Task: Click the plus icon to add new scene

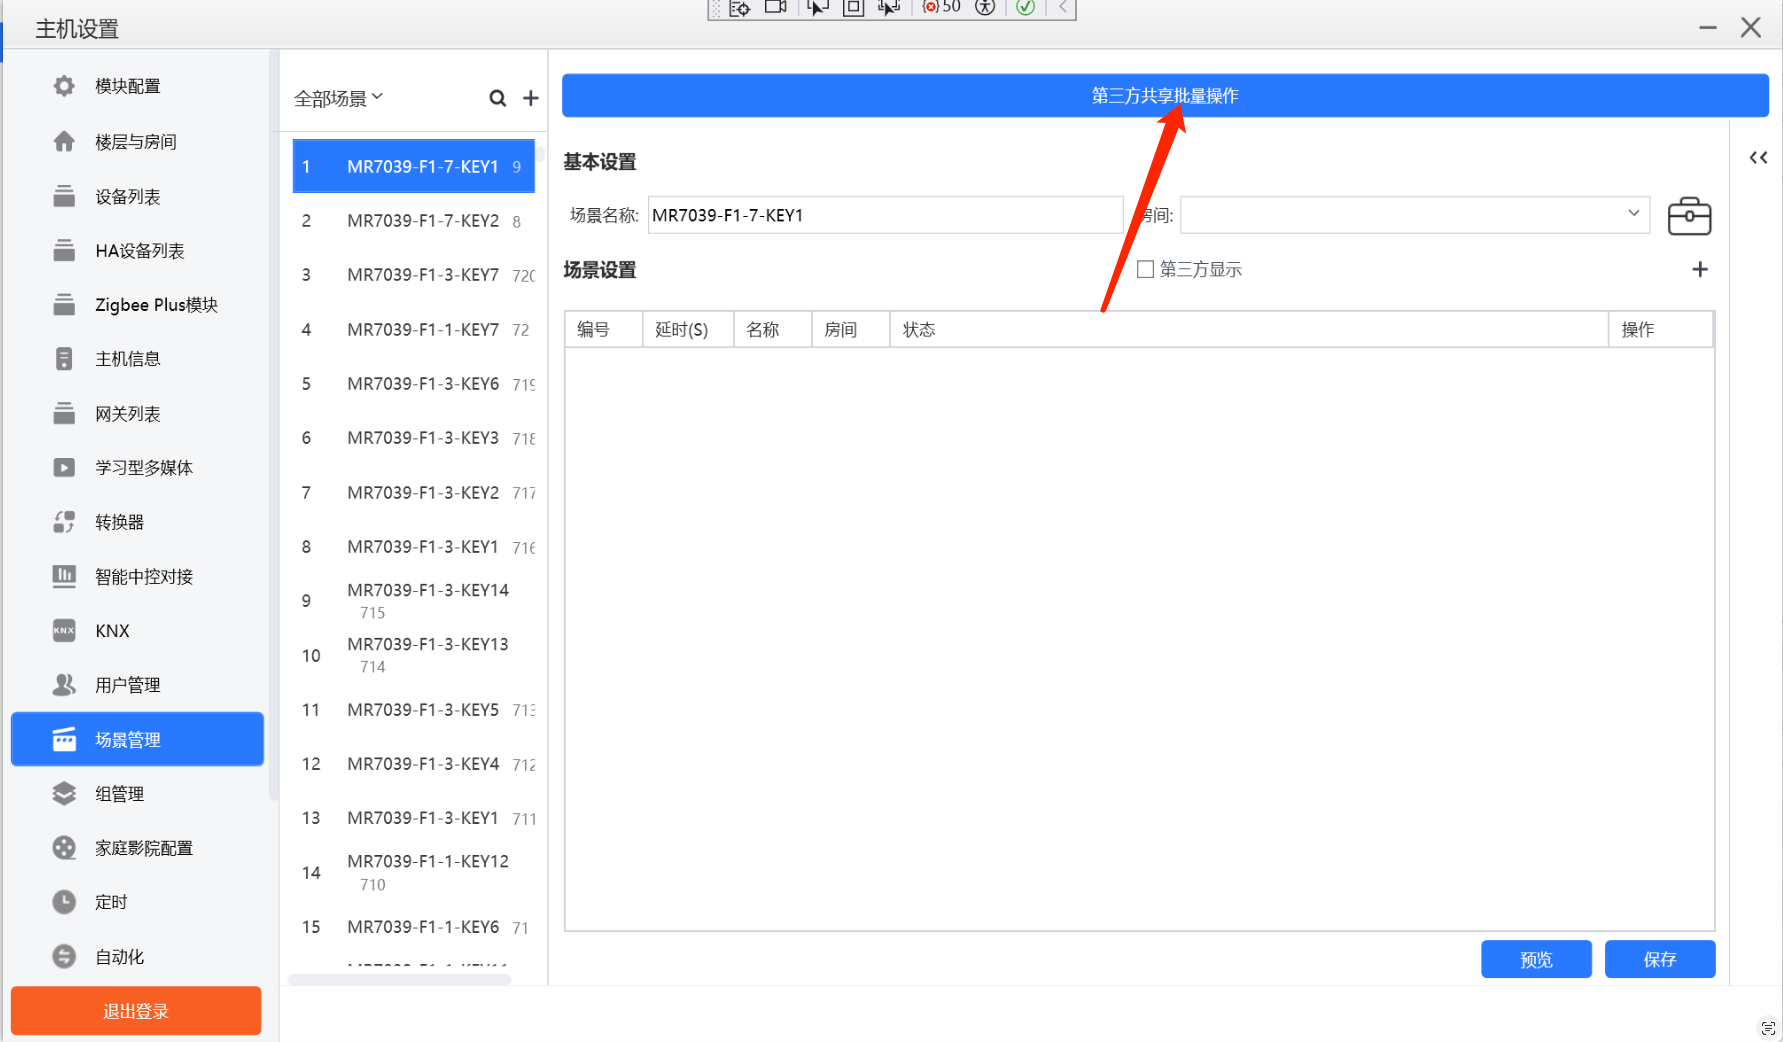Action: pos(531,98)
